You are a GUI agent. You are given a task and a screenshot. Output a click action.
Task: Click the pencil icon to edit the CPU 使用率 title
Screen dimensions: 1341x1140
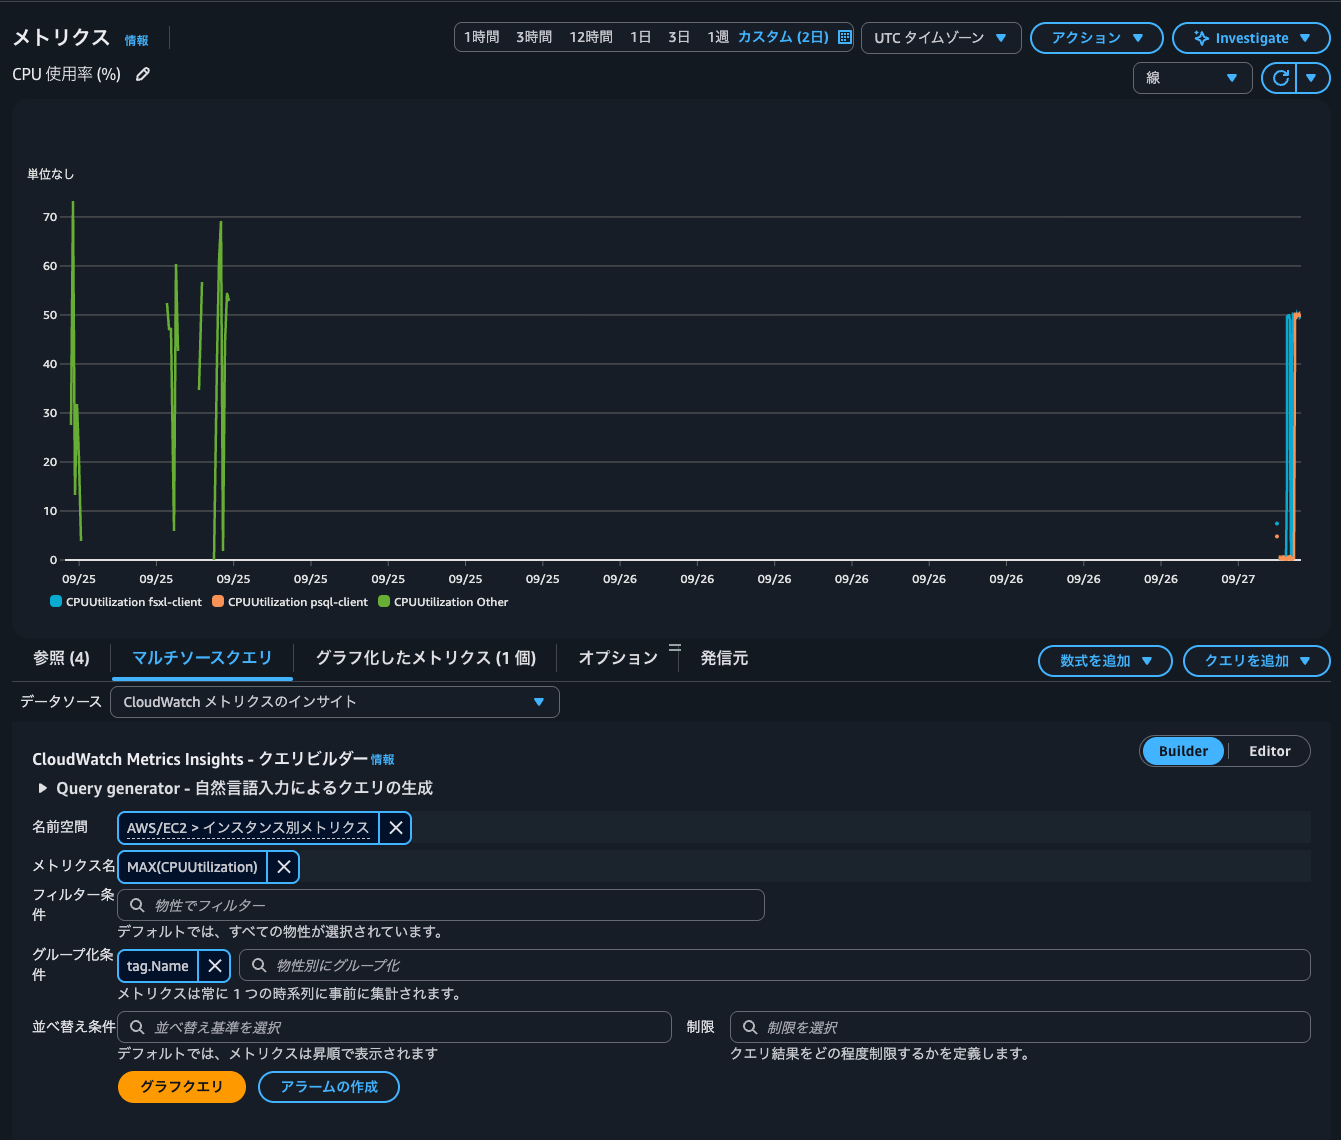click(143, 74)
